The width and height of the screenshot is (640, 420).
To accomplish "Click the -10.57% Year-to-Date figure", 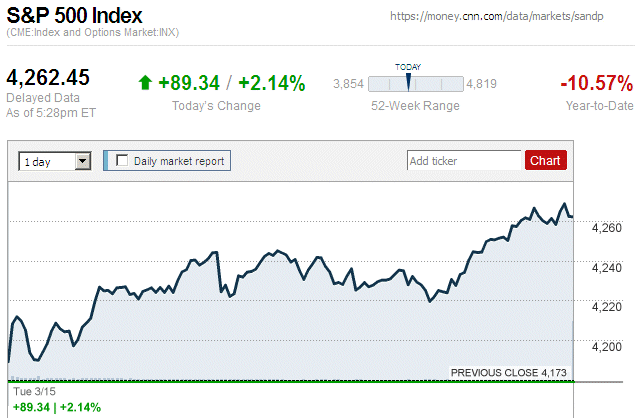I will point(596,82).
